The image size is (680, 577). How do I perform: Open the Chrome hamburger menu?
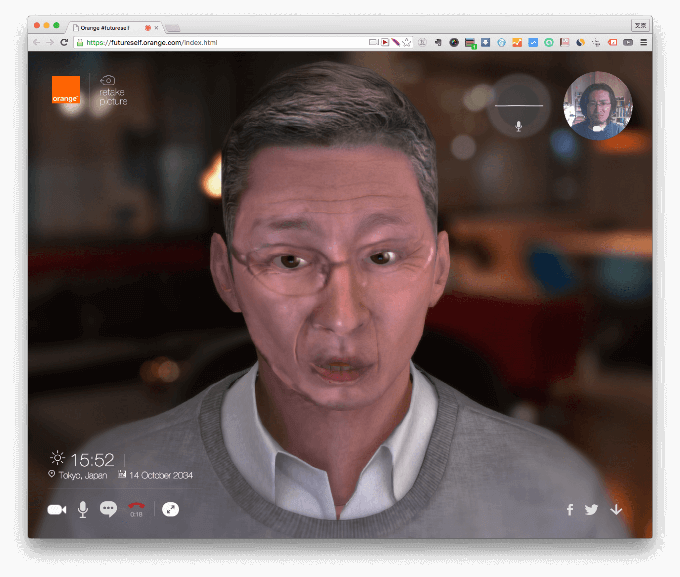(643, 43)
